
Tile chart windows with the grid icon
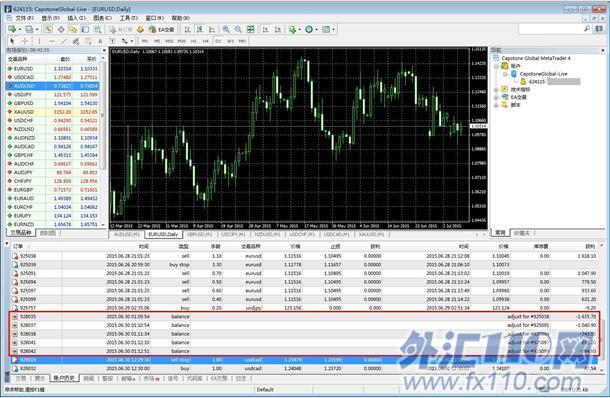click(x=251, y=29)
